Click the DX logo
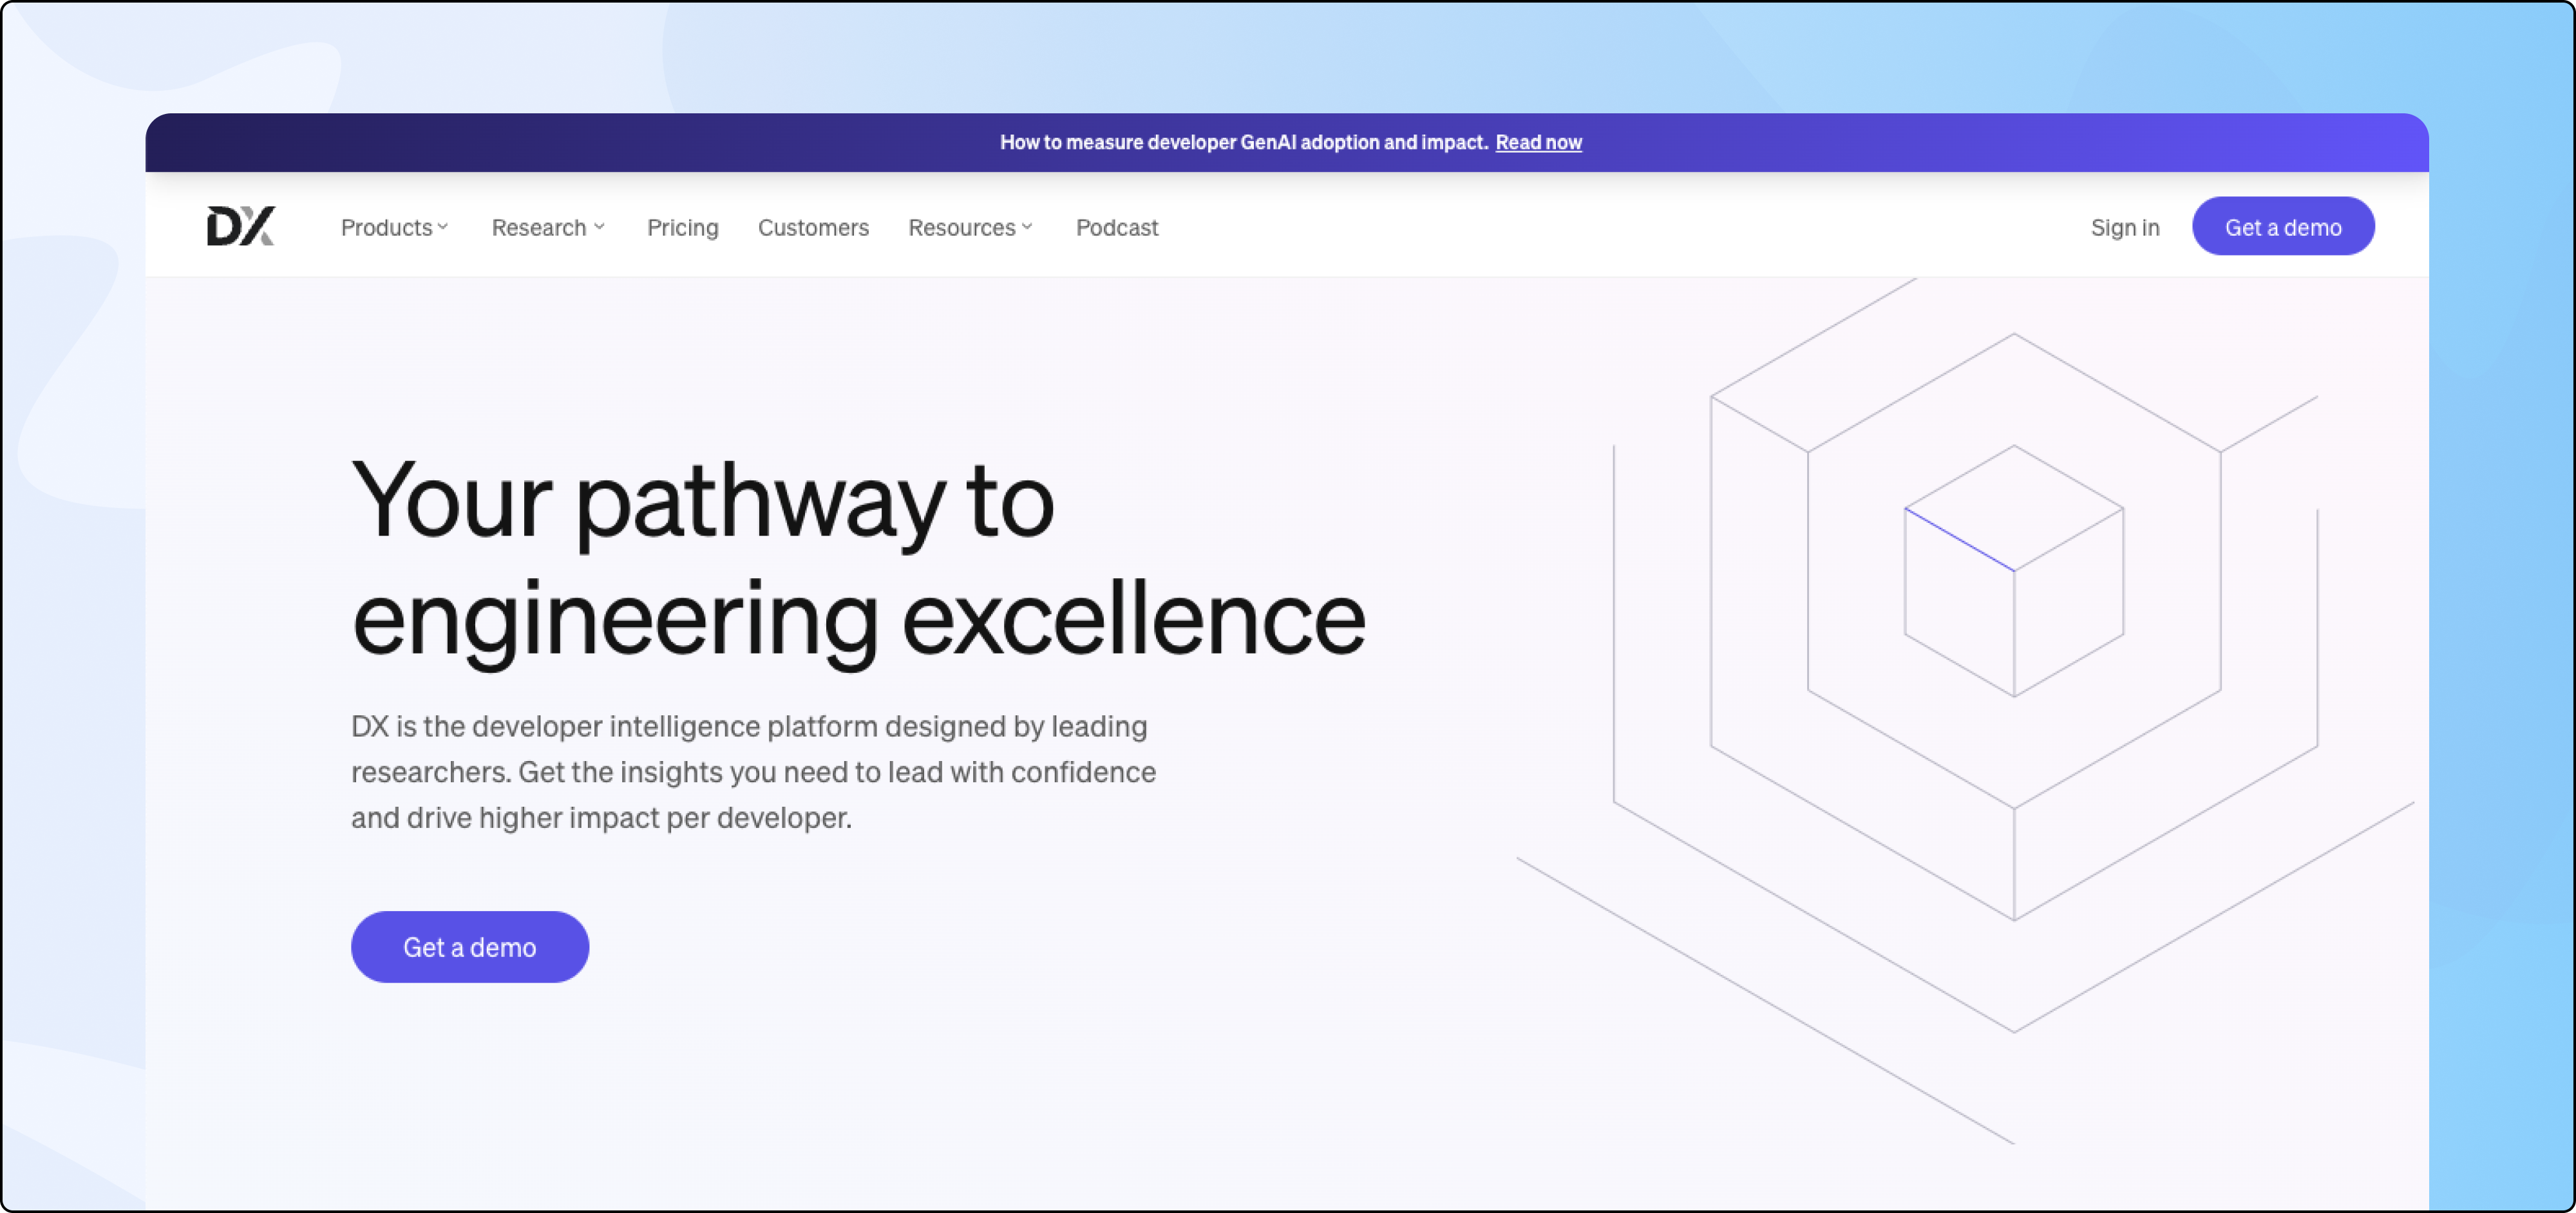The width and height of the screenshot is (2576, 1213). click(x=240, y=226)
